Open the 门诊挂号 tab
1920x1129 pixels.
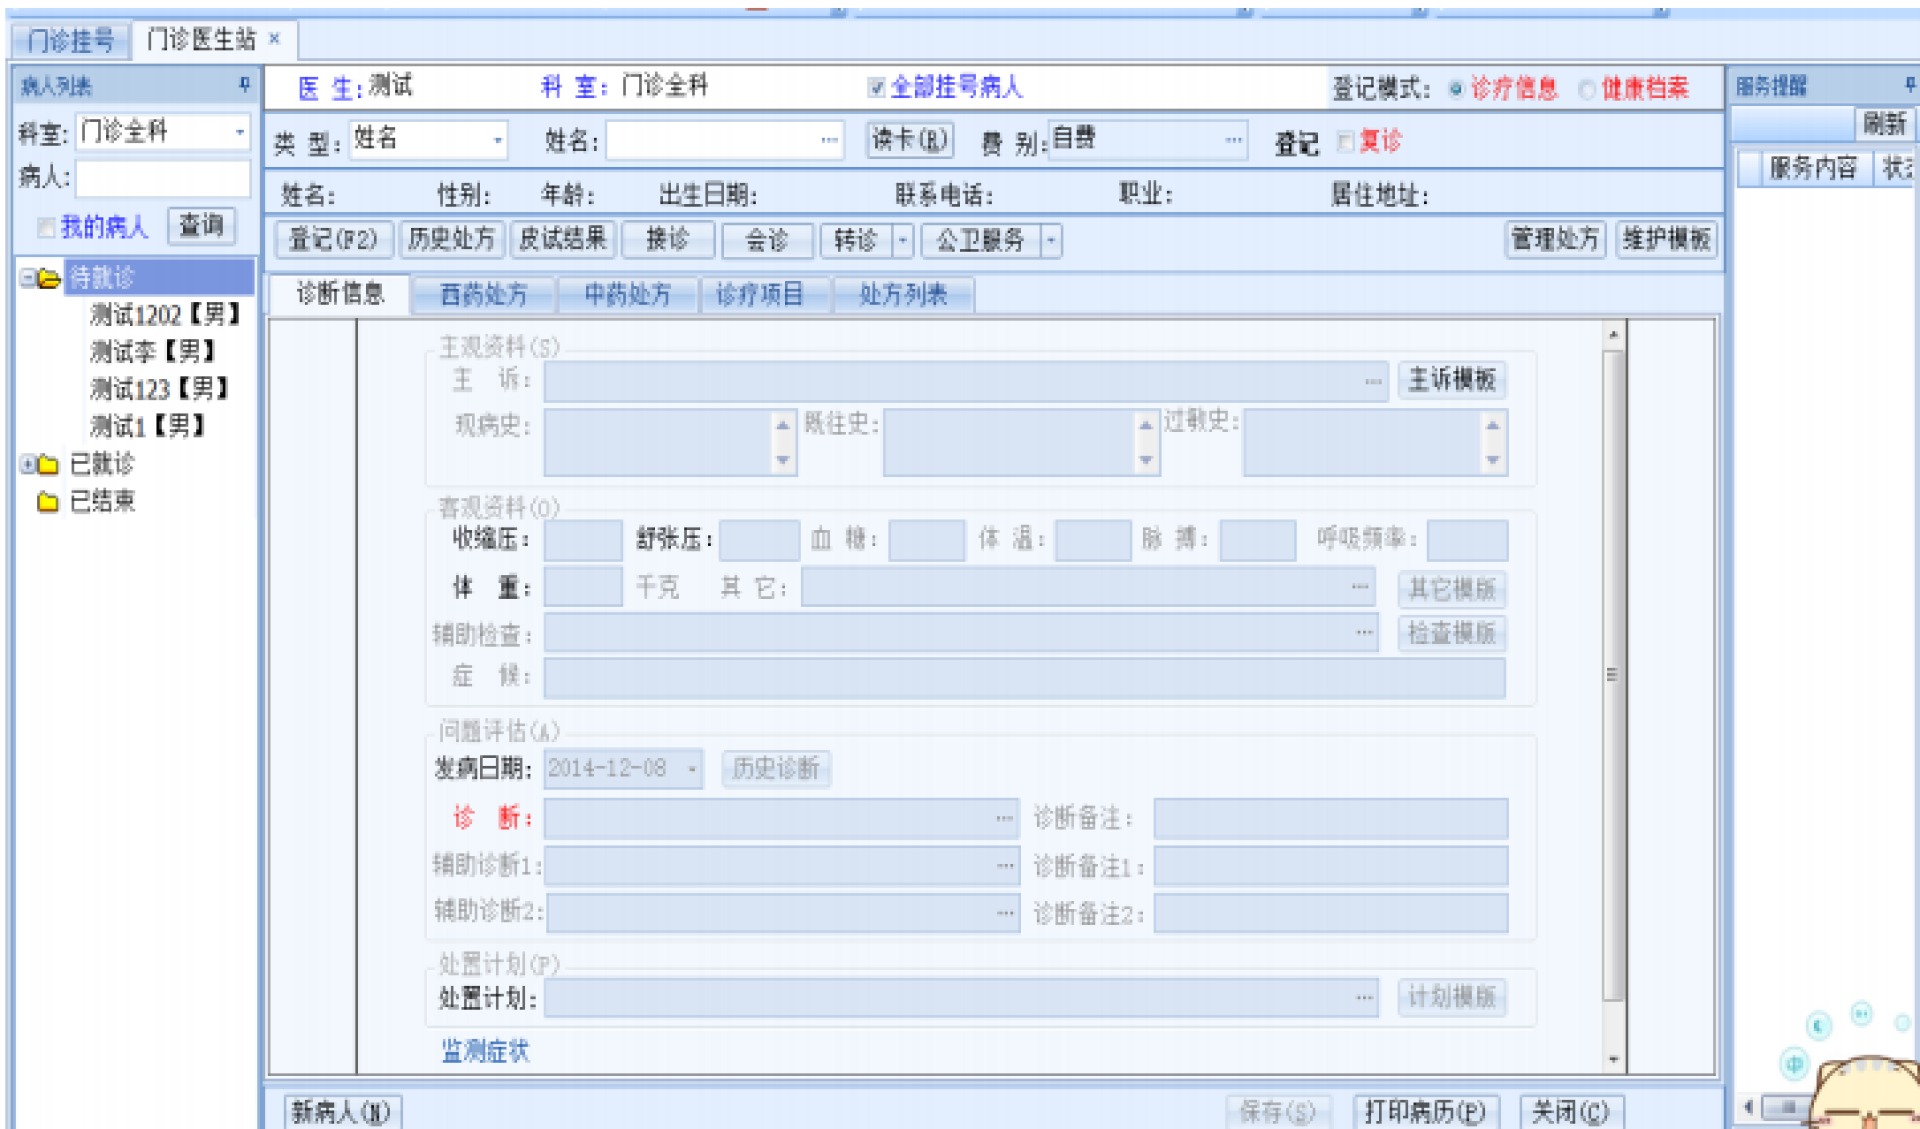coord(70,40)
